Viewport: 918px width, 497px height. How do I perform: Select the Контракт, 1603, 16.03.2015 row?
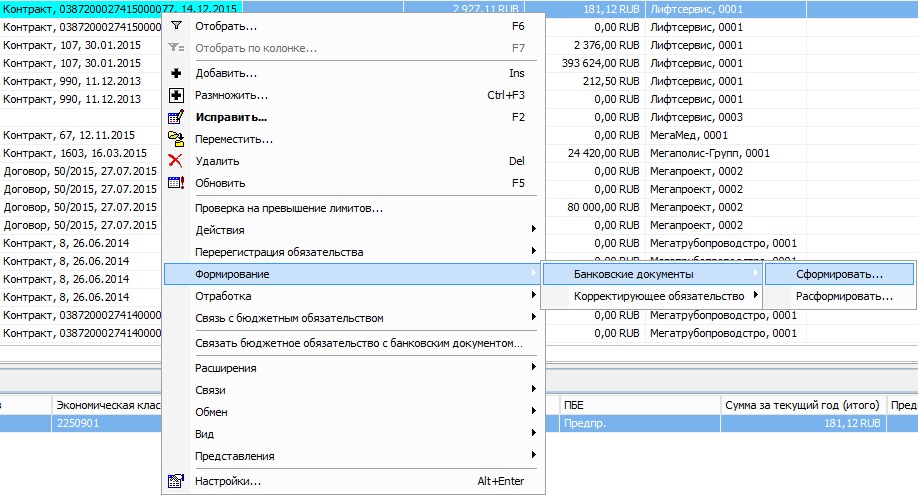click(x=76, y=153)
